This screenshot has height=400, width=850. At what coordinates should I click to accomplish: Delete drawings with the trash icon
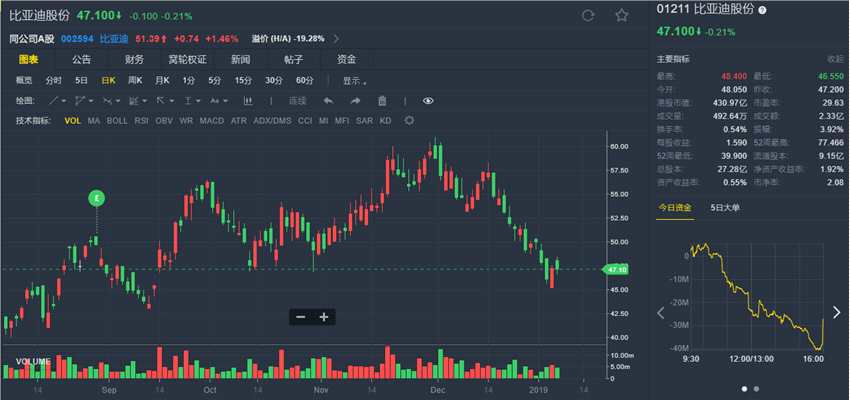point(382,101)
